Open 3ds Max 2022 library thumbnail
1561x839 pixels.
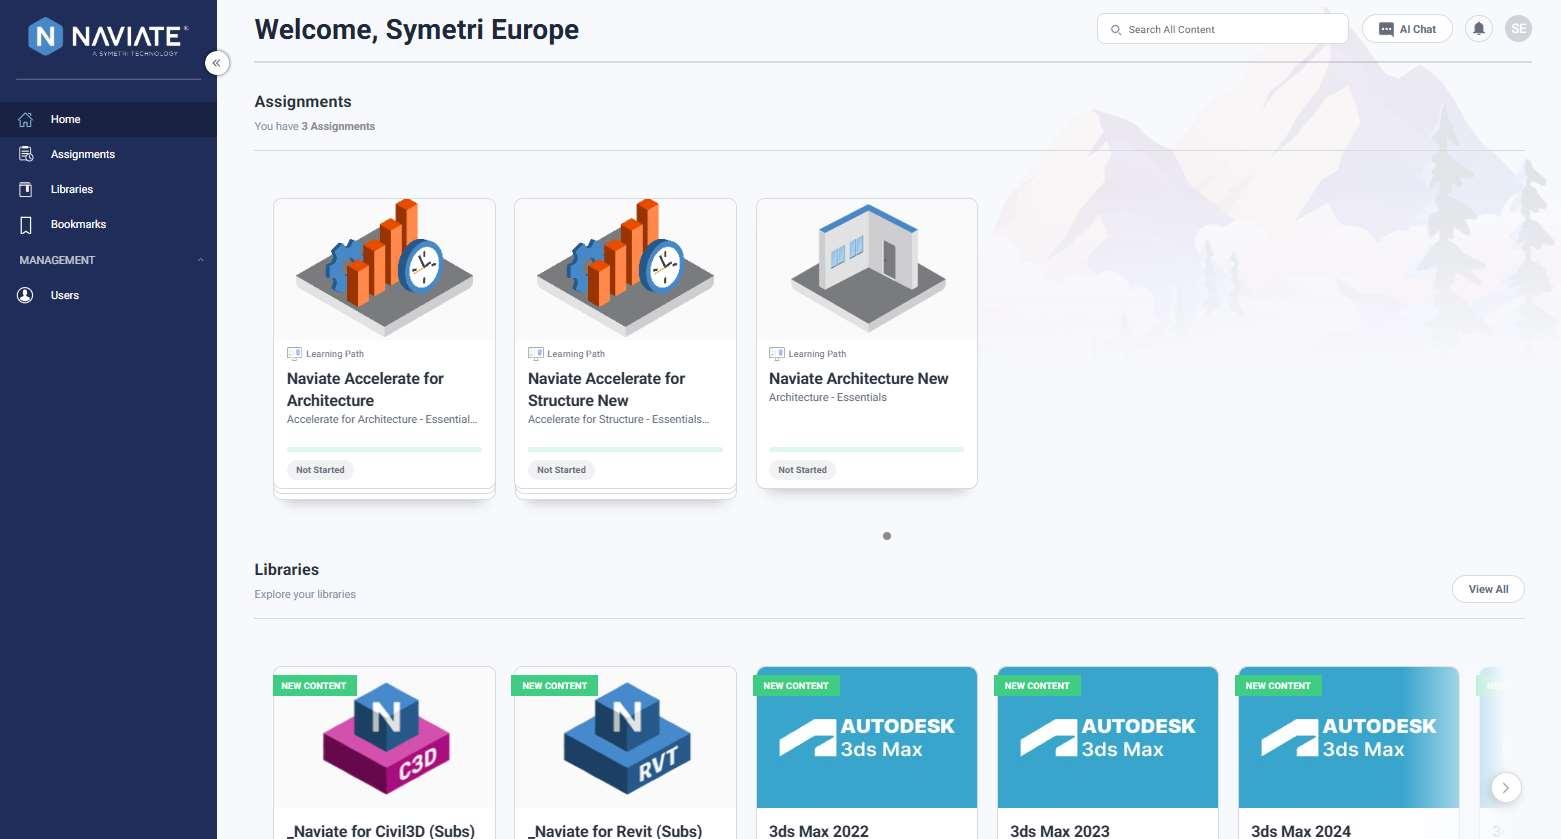coord(866,738)
